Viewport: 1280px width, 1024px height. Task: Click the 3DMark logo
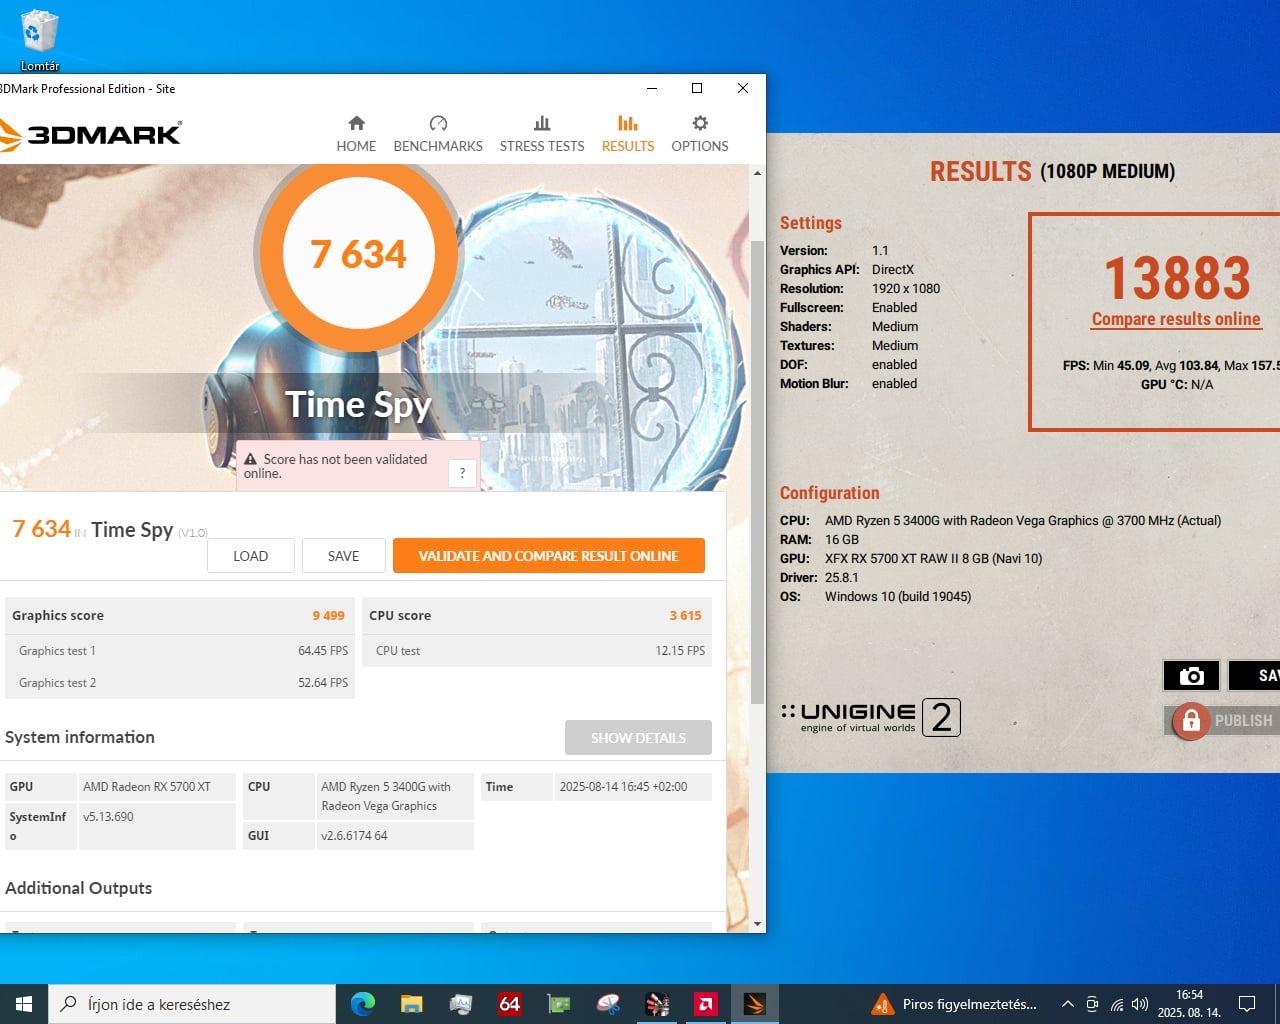pyautogui.click(x=90, y=134)
